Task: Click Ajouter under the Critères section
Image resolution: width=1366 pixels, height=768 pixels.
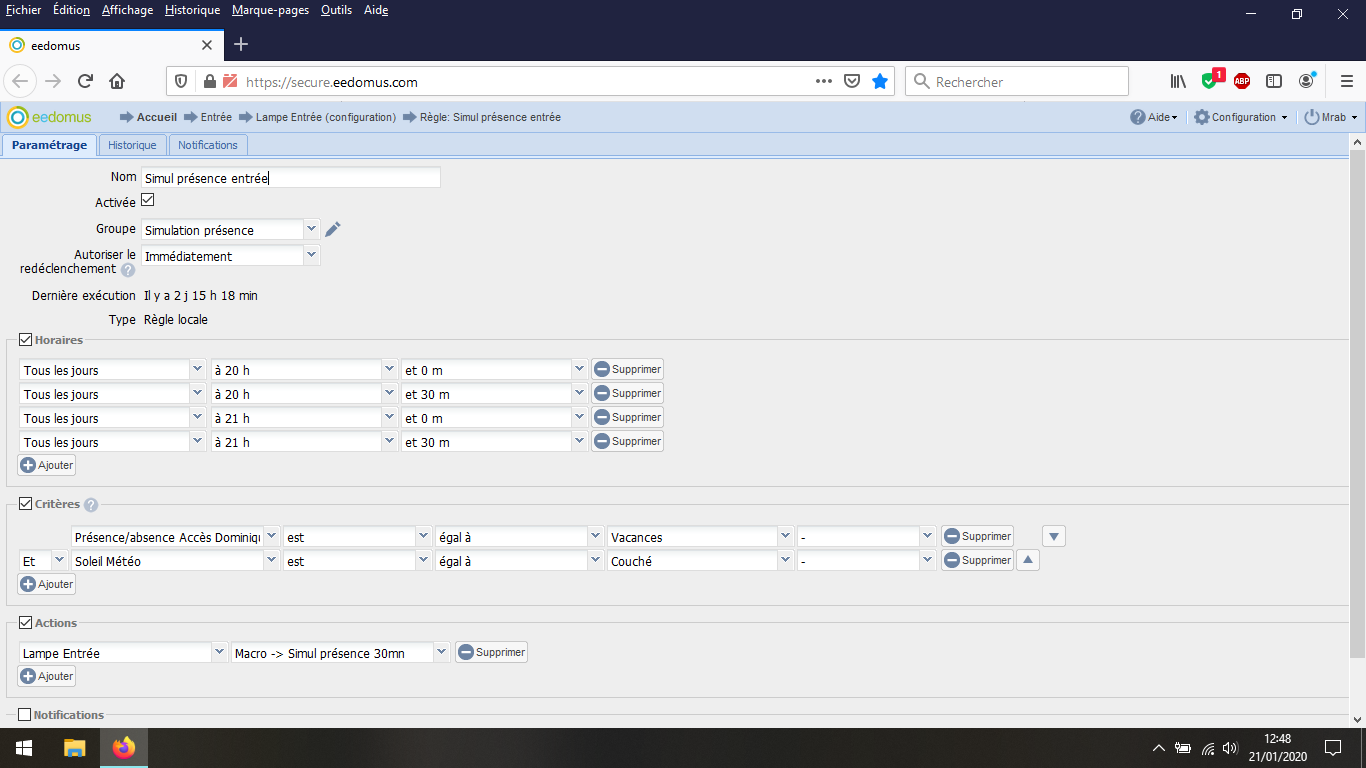Action: click(x=47, y=584)
